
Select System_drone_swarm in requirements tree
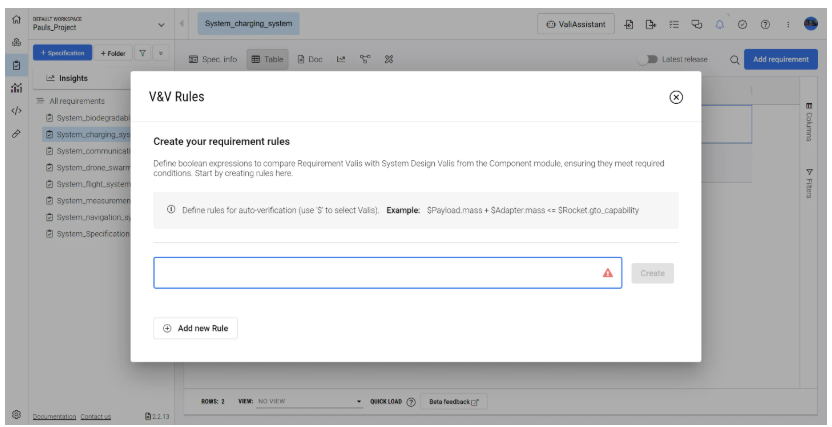click(x=92, y=167)
